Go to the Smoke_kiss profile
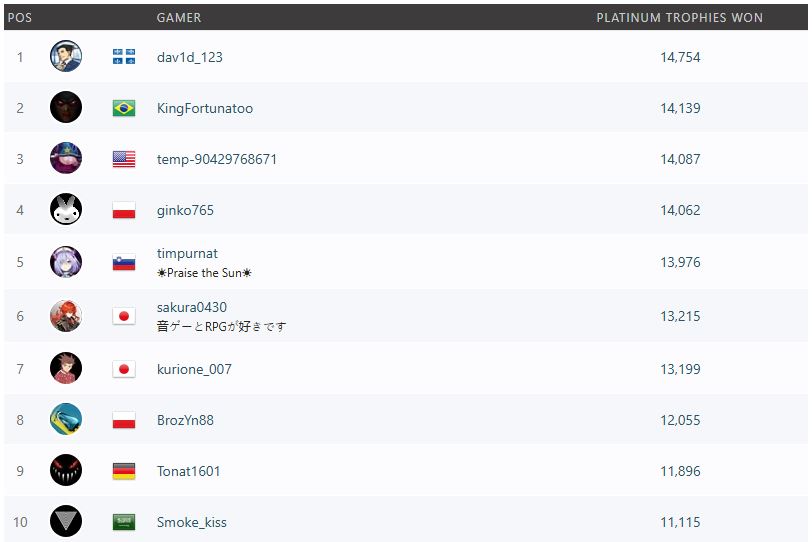This screenshot has height=542, width=812. tap(192, 522)
